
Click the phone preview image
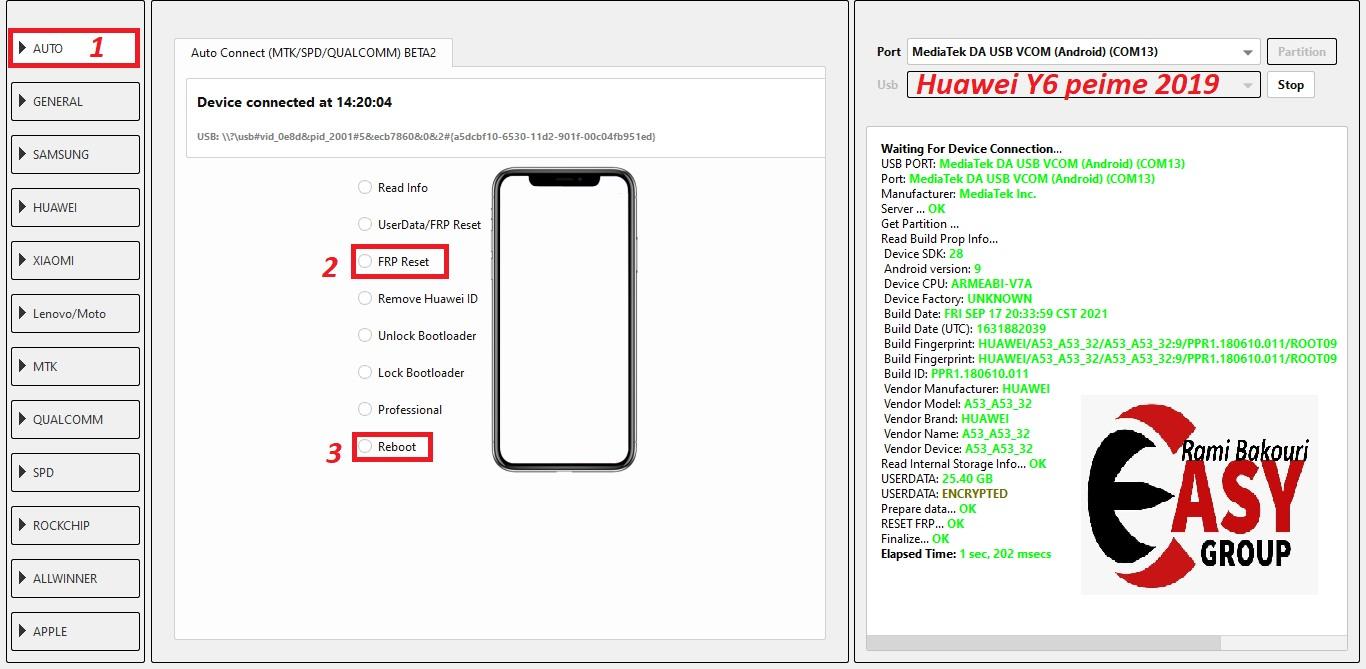pyautogui.click(x=564, y=319)
